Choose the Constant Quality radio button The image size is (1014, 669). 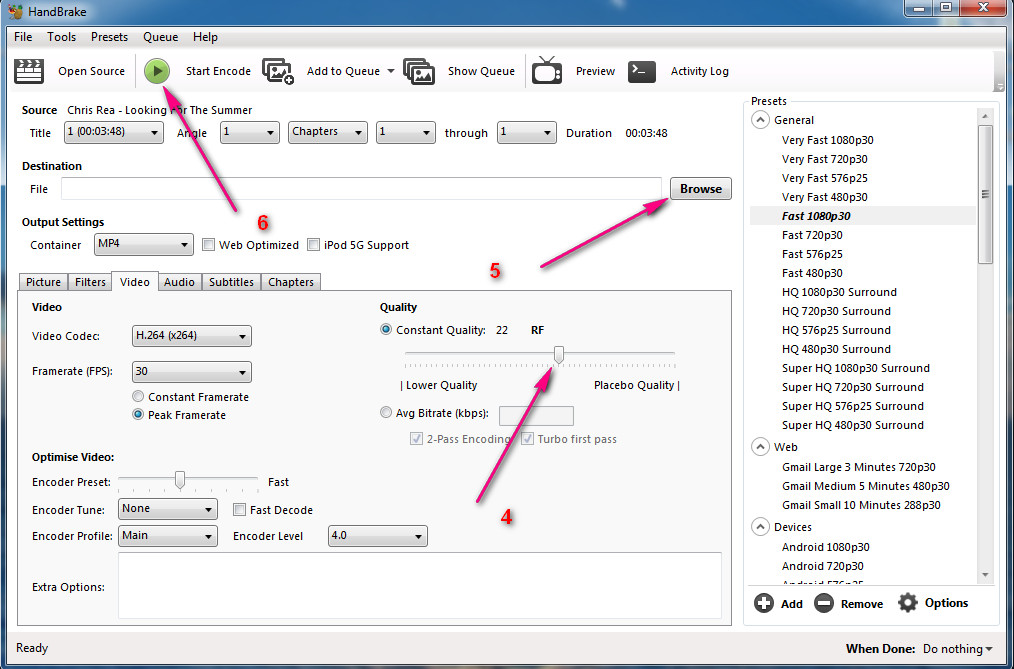386,330
